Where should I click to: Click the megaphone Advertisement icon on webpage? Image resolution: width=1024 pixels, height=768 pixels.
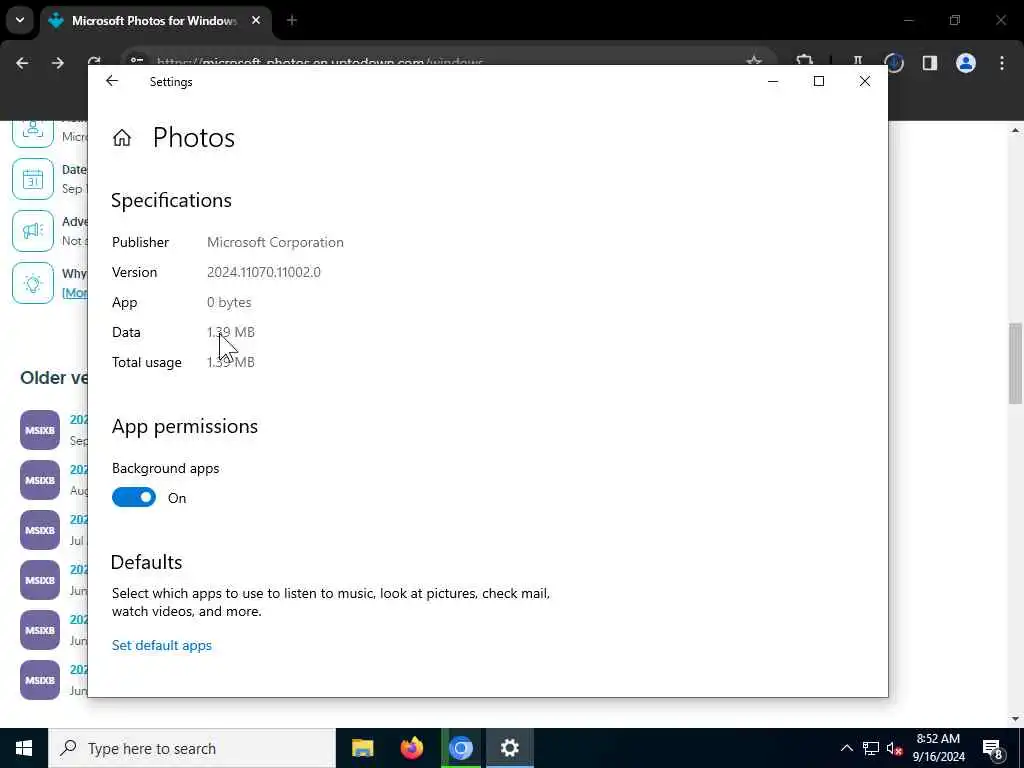[33, 231]
